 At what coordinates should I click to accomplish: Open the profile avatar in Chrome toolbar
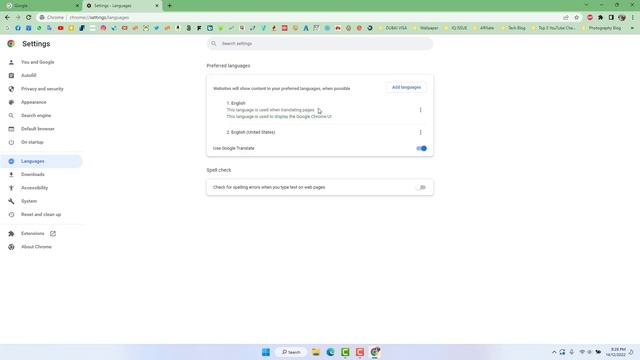click(622, 18)
